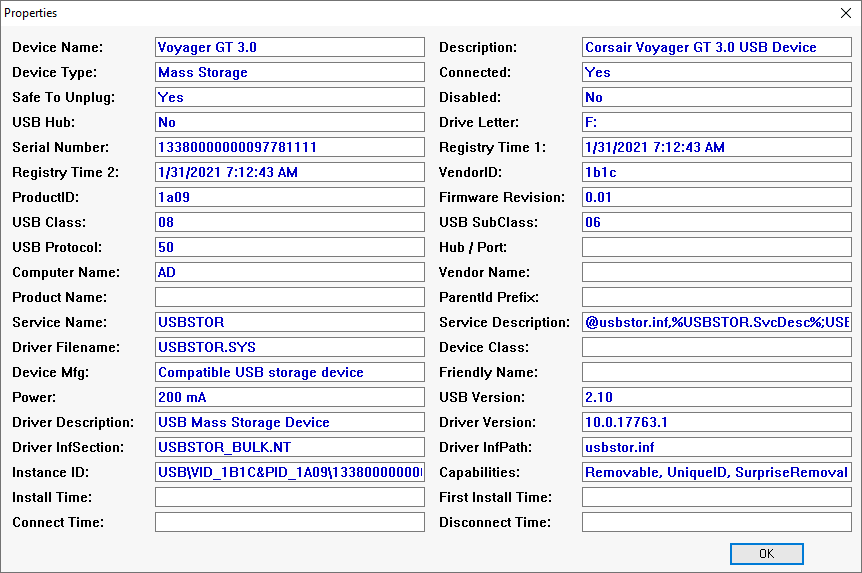
Task: Click the Disabled field showing No
Action: pos(717,97)
